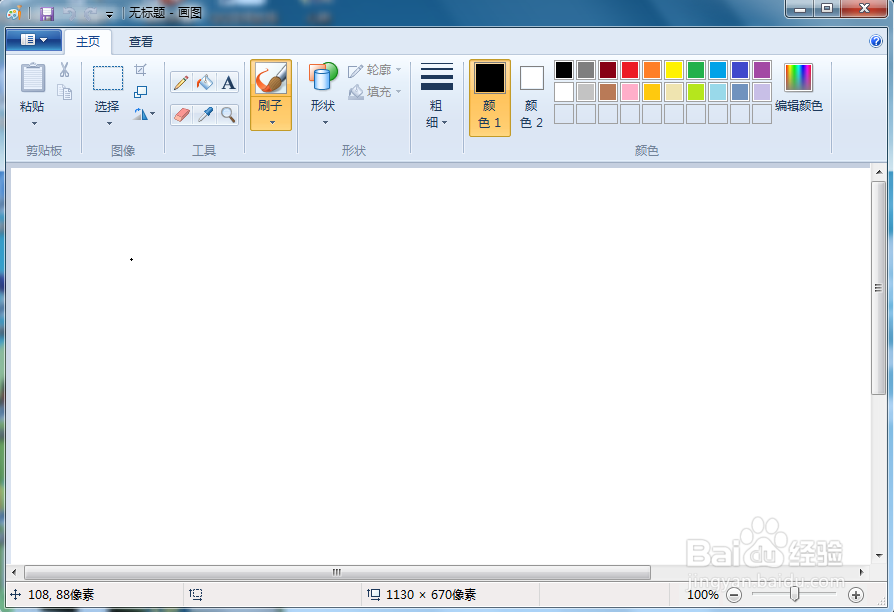Click the horizontal scrollbar thumb
Screen dimensions: 894x612
[x=338, y=572]
